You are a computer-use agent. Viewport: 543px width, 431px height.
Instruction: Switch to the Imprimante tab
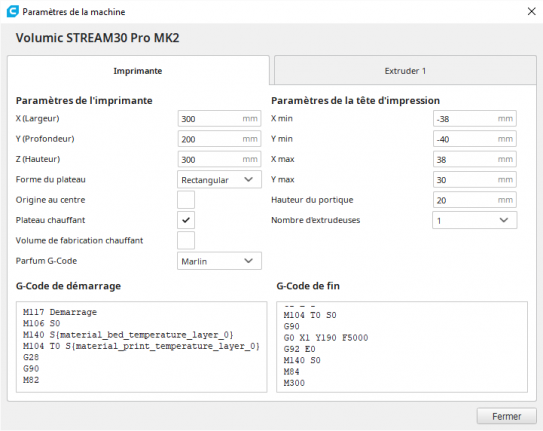138,71
